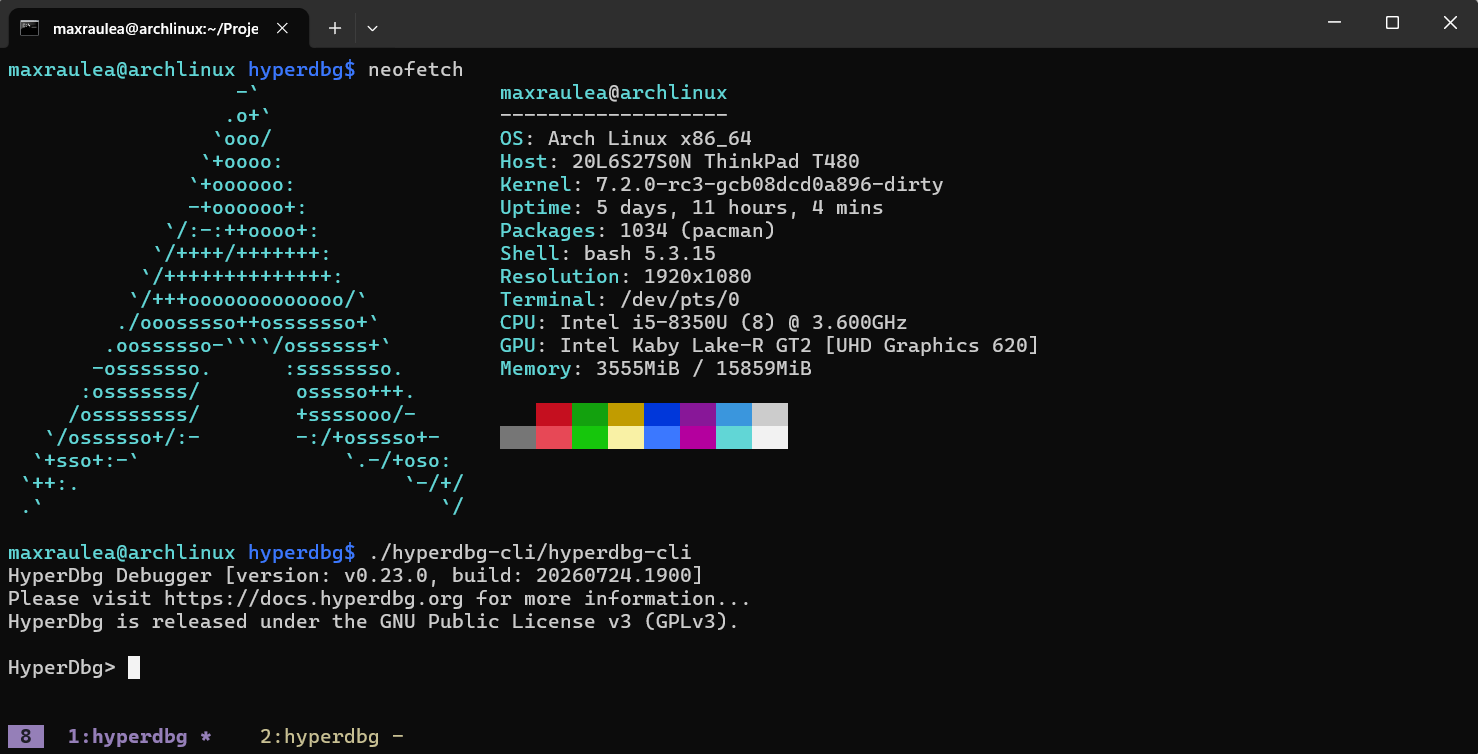Click the "Packages: 1034 (pacman)" line
The height and width of the screenshot is (754, 1478).
pos(638,231)
